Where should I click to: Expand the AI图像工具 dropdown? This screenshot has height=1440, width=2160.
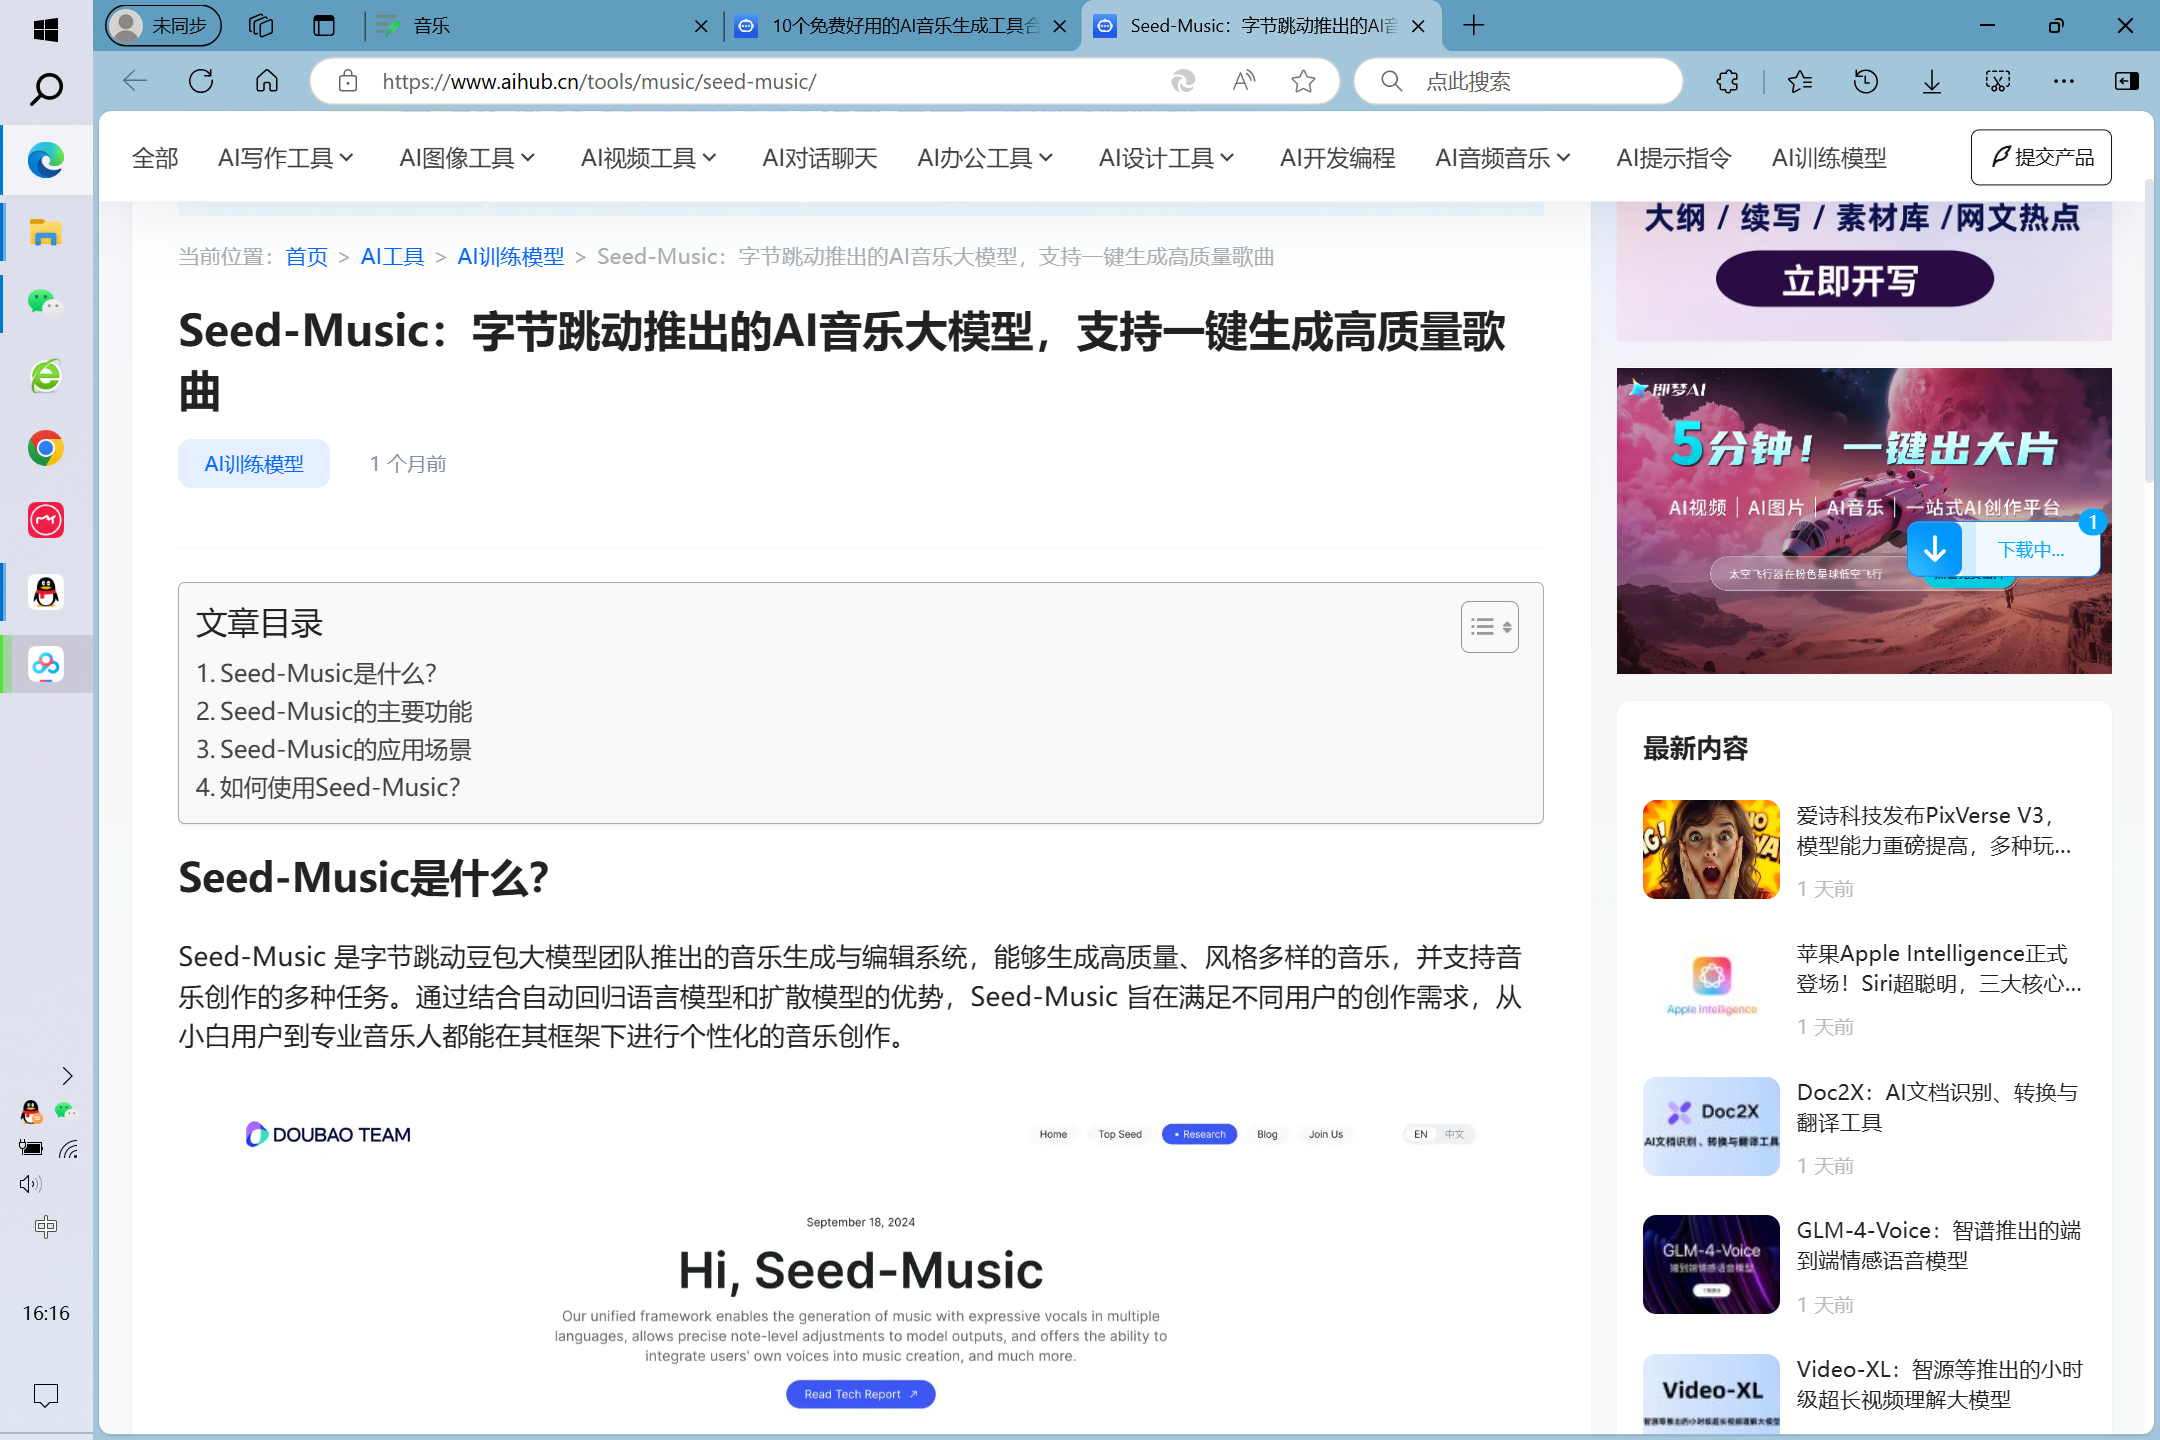(x=469, y=158)
